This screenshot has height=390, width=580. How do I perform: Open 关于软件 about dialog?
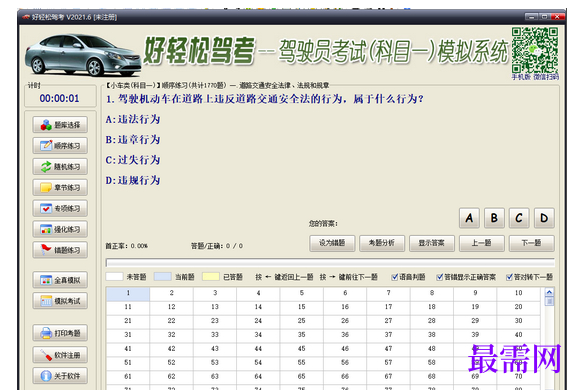60,376
